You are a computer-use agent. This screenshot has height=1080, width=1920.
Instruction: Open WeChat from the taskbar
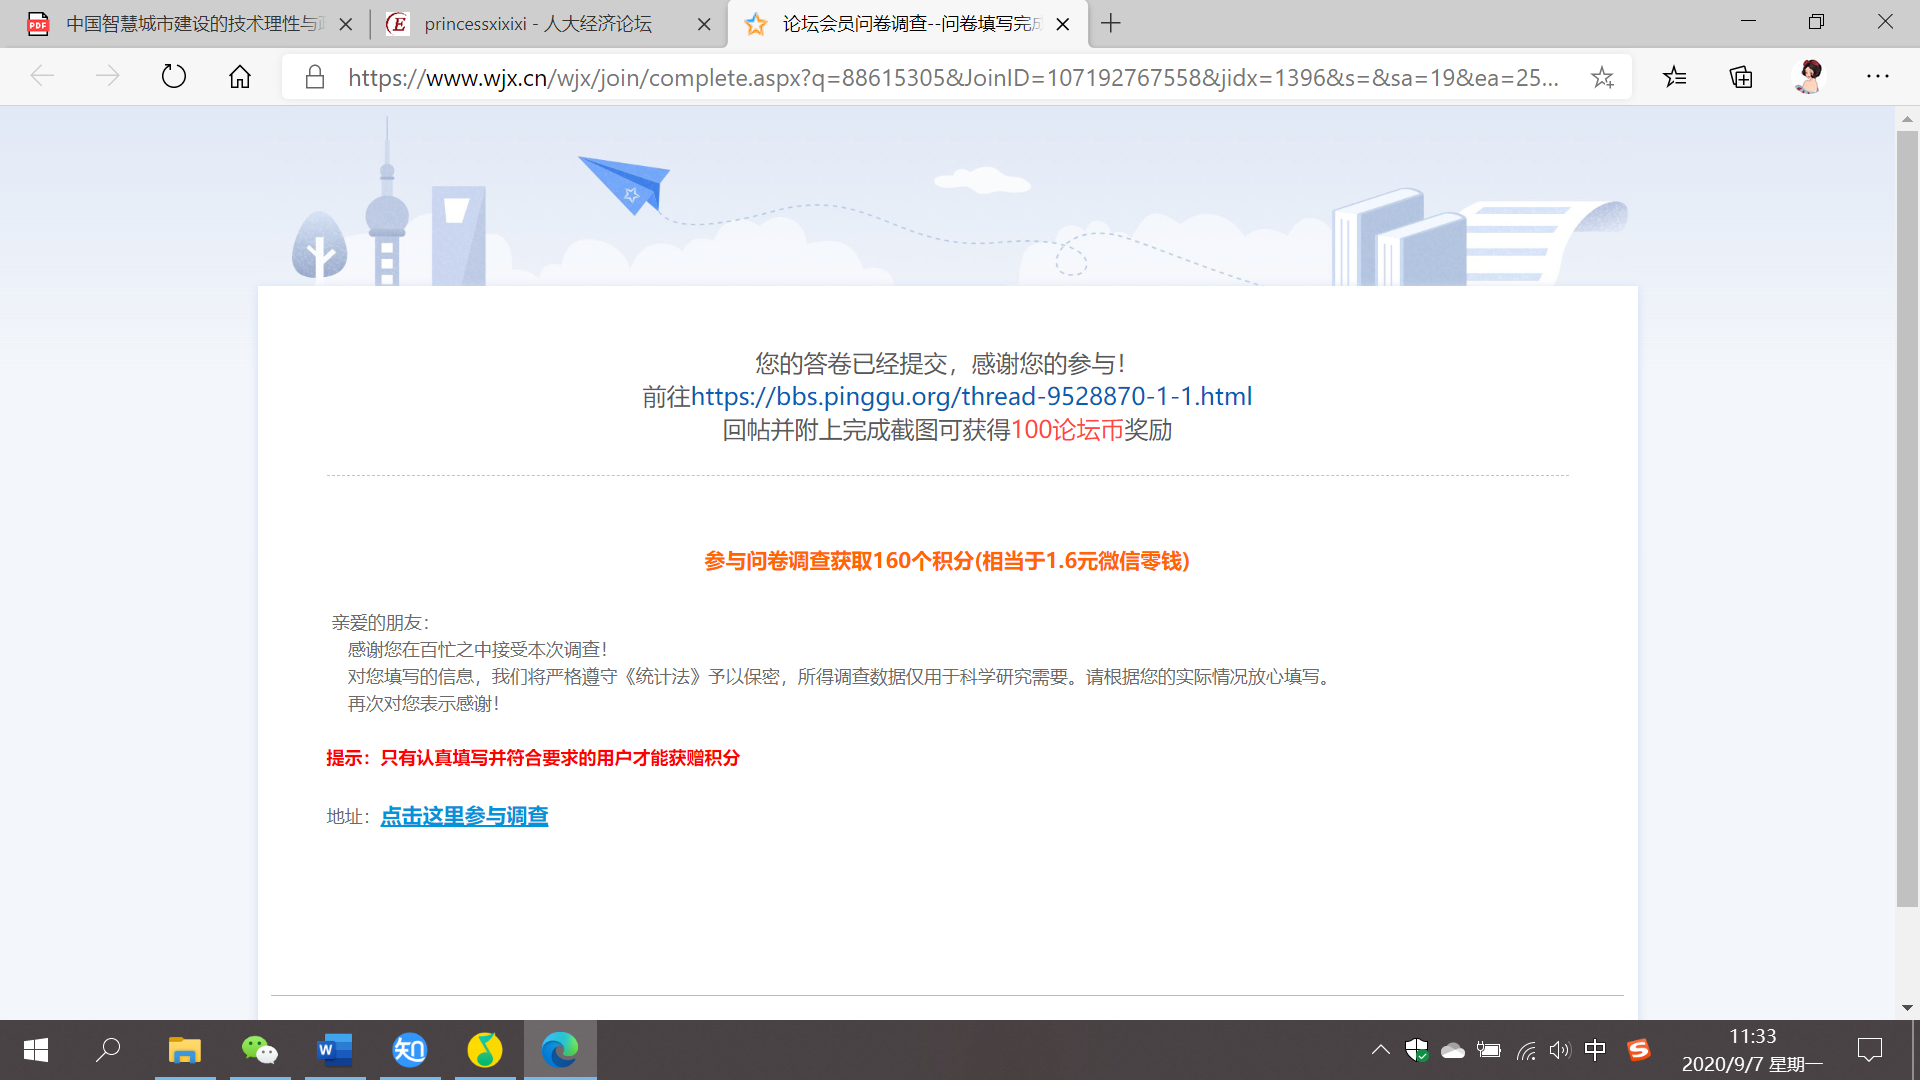(x=260, y=1050)
